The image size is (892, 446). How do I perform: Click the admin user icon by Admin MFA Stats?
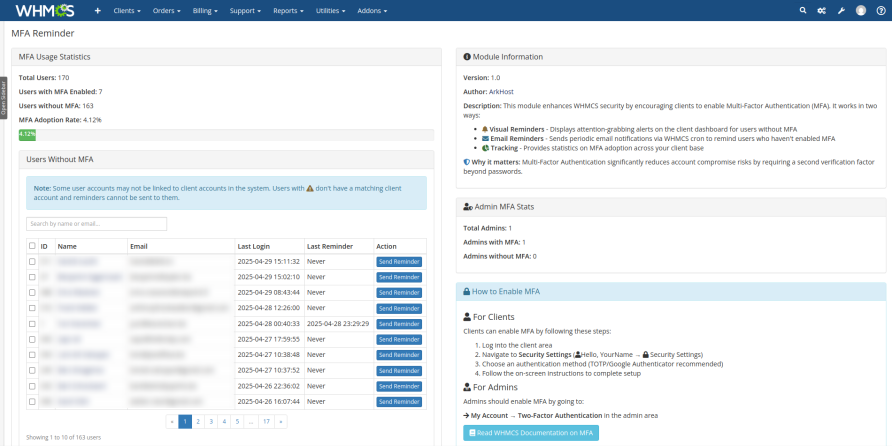[468, 207]
